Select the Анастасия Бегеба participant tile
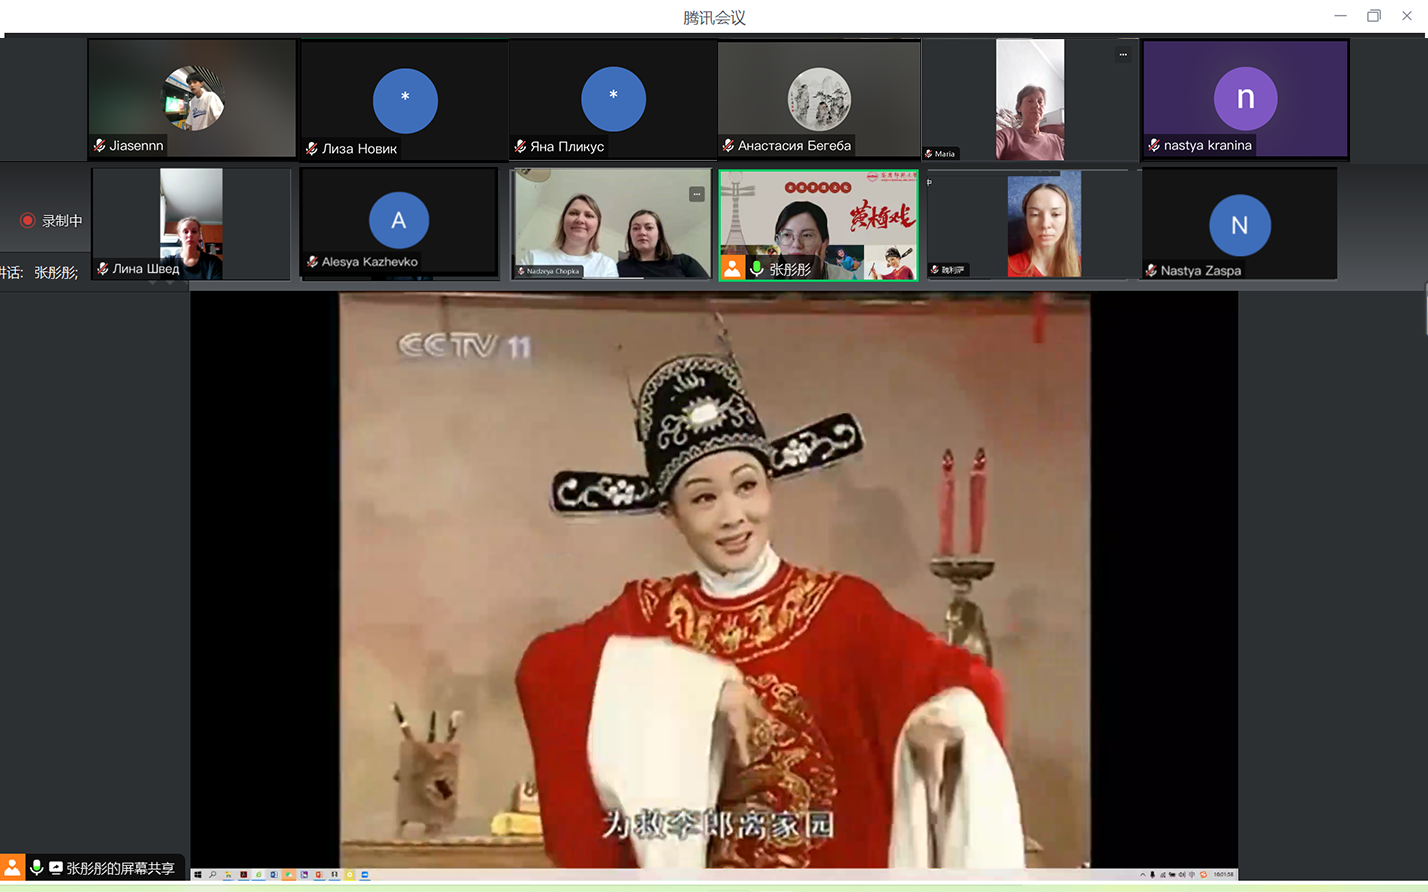This screenshot has width=1428, height=892. pos(819,98)
